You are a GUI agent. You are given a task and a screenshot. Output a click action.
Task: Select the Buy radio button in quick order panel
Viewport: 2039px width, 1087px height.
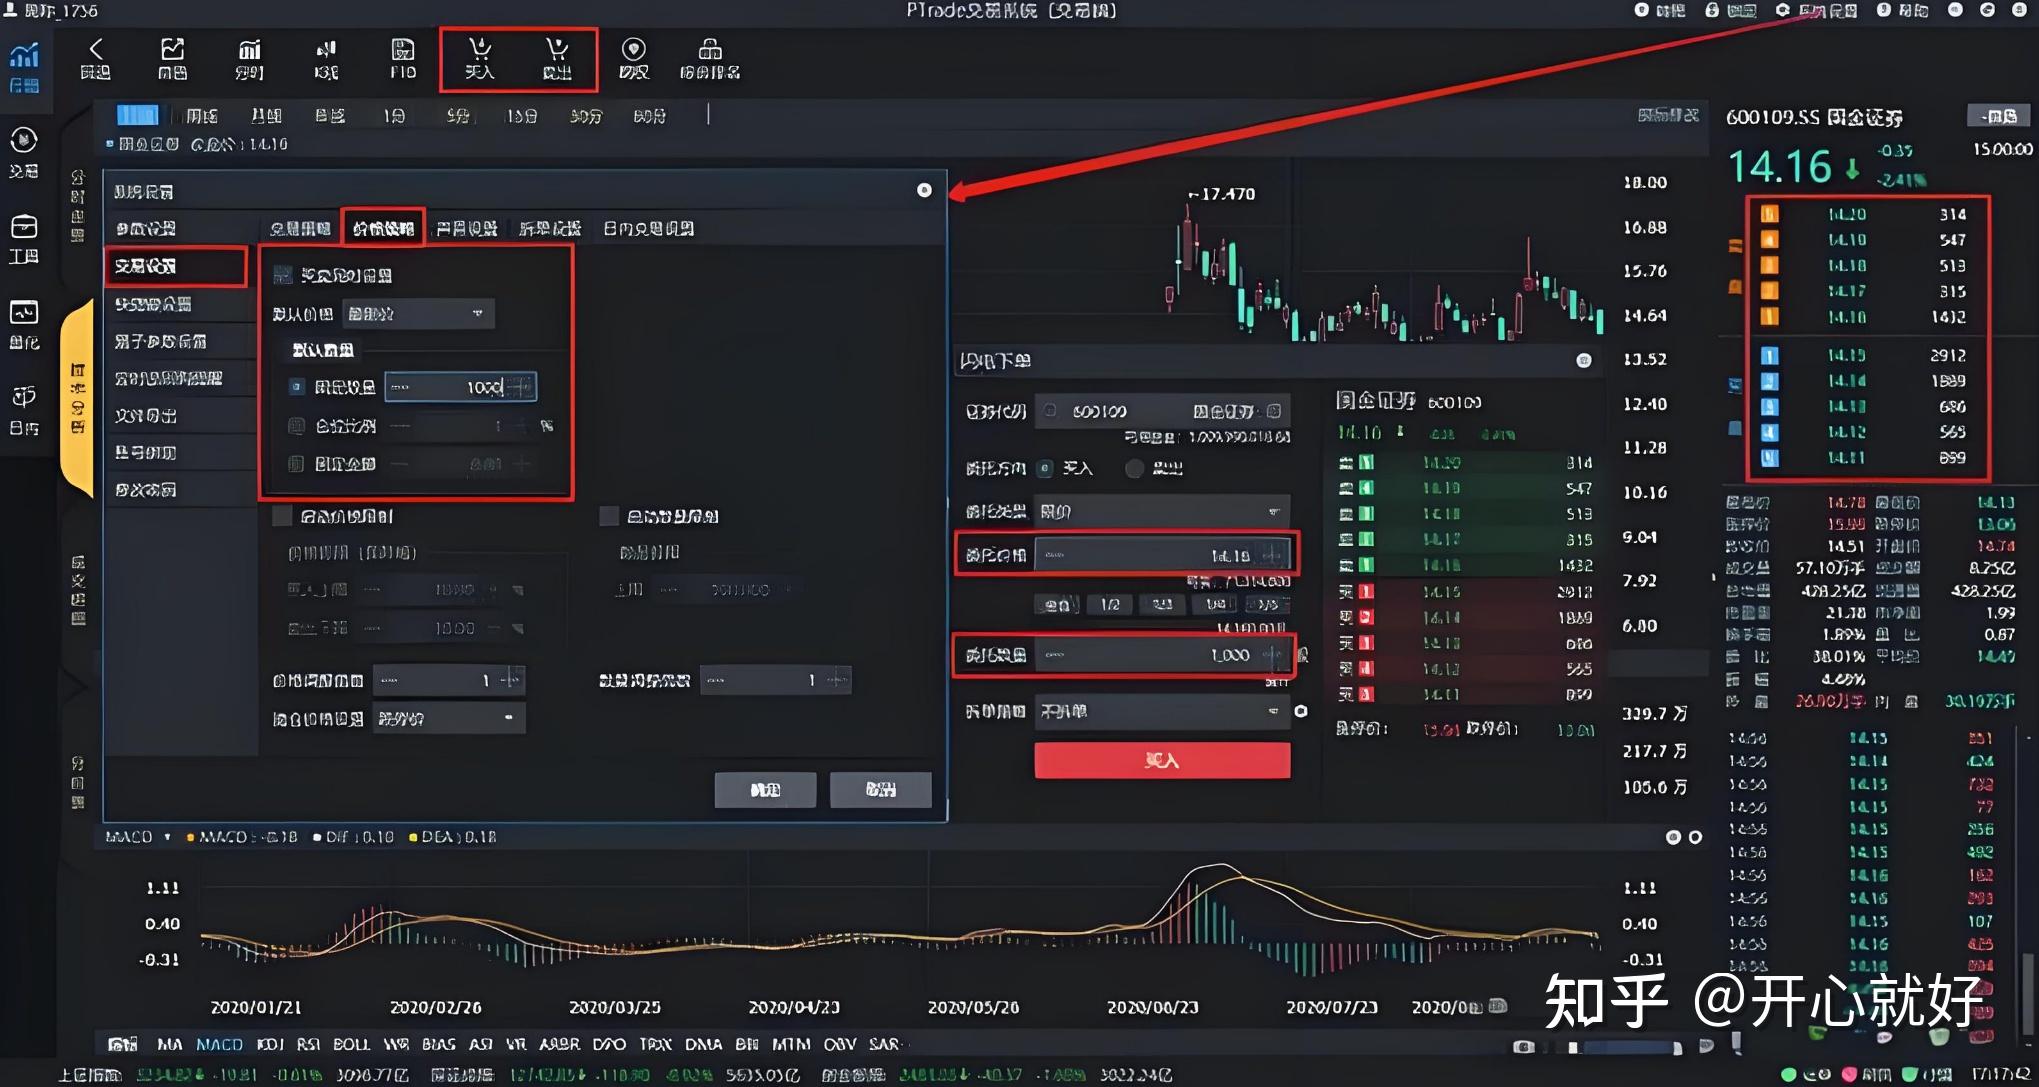click(x=1045, y=468)
